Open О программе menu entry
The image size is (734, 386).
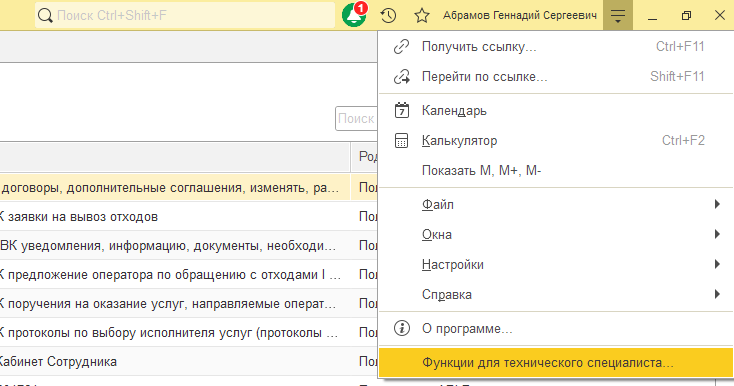click(x=556, y=328)
